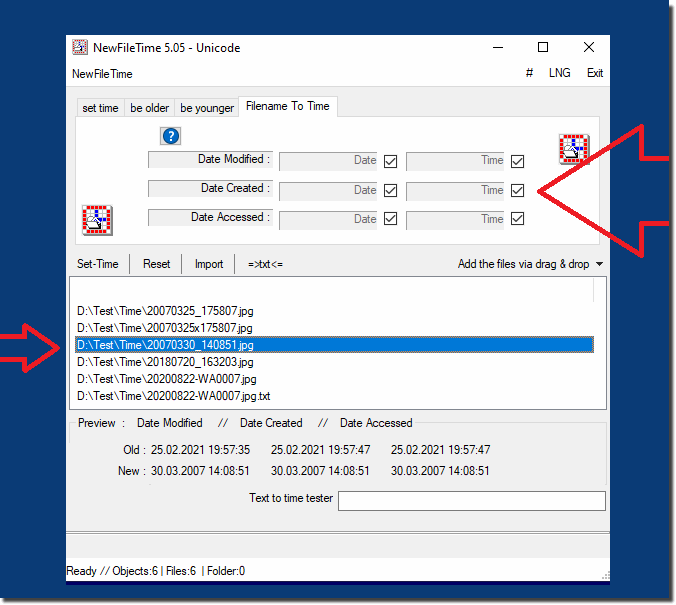Image resolution: width=676 pixels, height=605 pixels.
Task: Click the Reset button
Action: tap(156, 264)
